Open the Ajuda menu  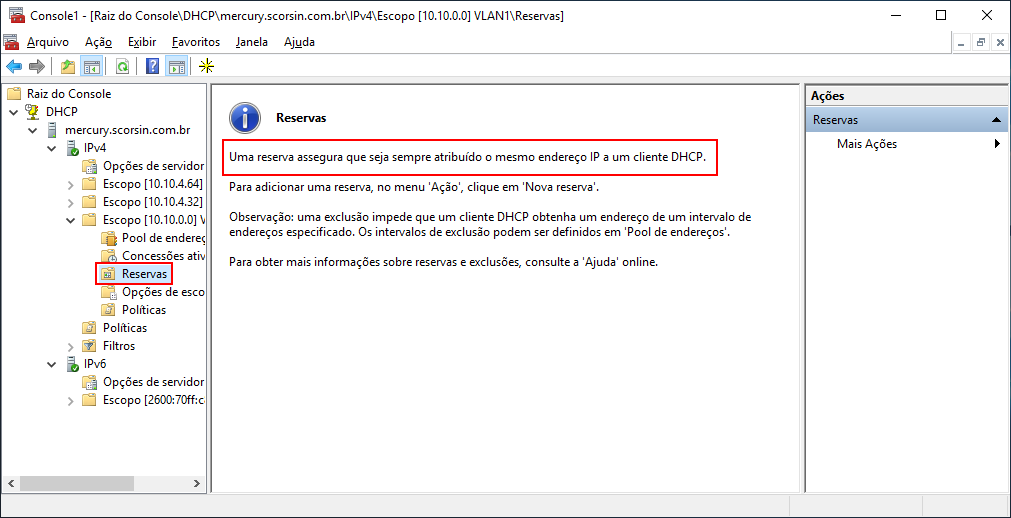(299, 42)
